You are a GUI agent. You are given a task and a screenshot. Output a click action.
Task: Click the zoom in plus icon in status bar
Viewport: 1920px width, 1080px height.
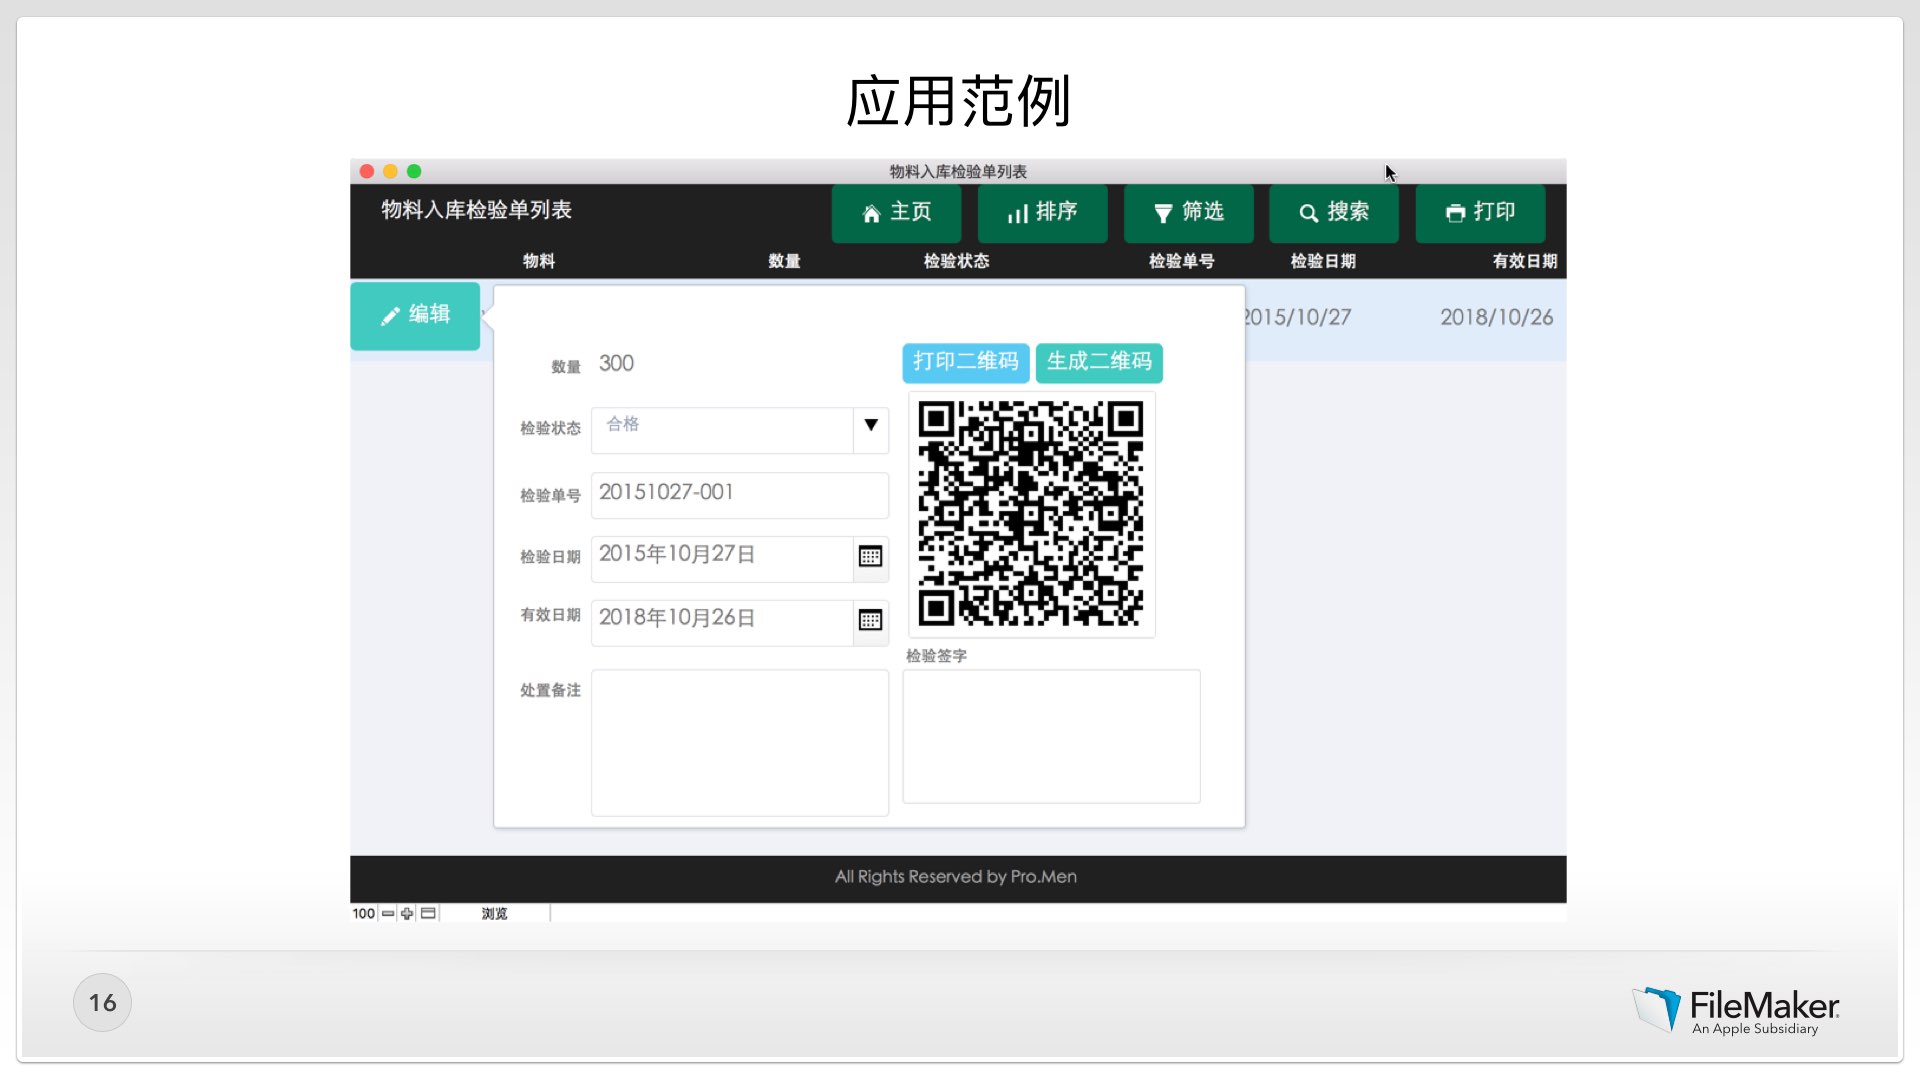[x=407, y=914]
